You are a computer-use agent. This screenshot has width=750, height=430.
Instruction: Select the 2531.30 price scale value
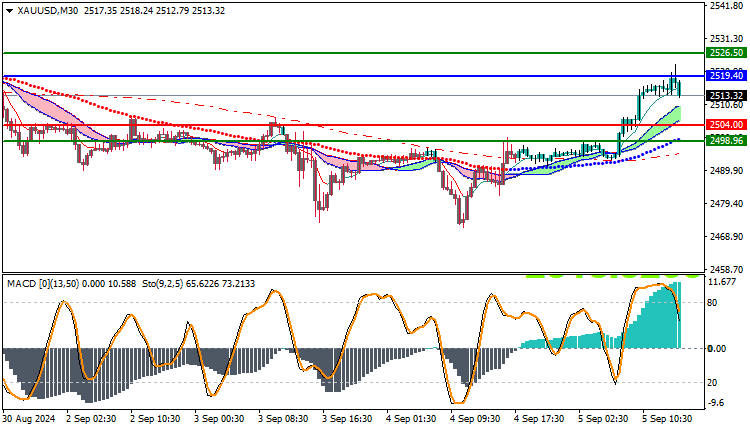click(x=727, y=39)
